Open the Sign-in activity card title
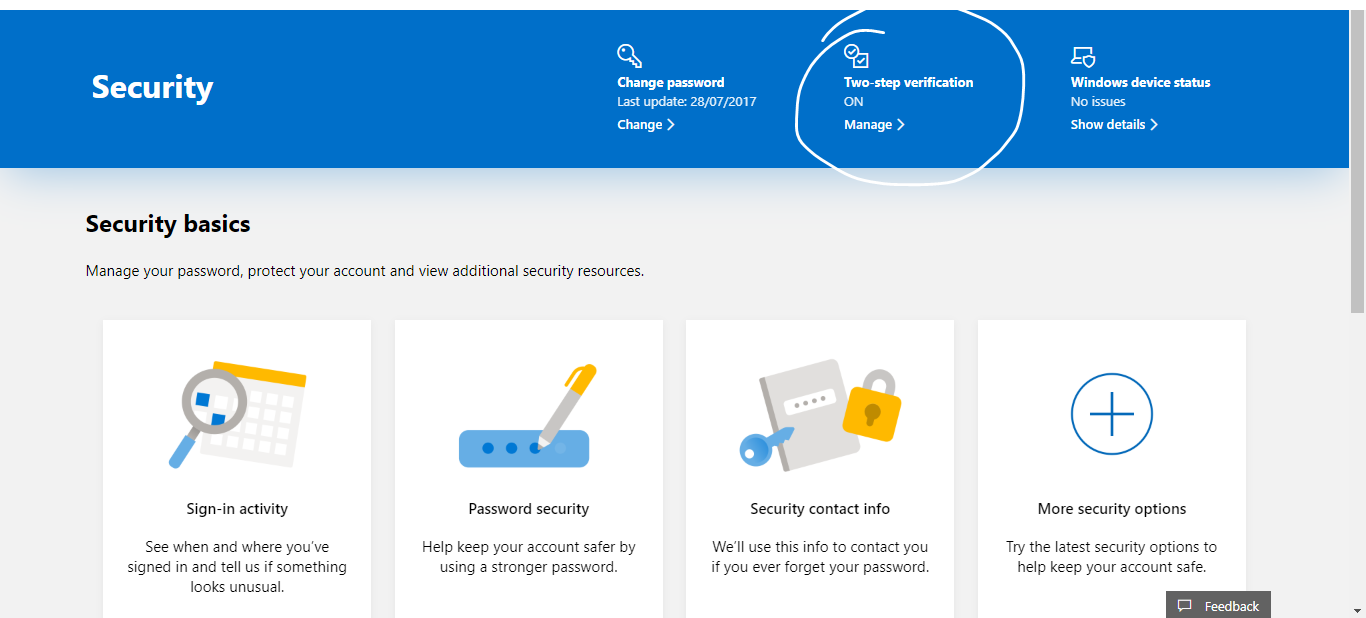 tap(237, 509)
